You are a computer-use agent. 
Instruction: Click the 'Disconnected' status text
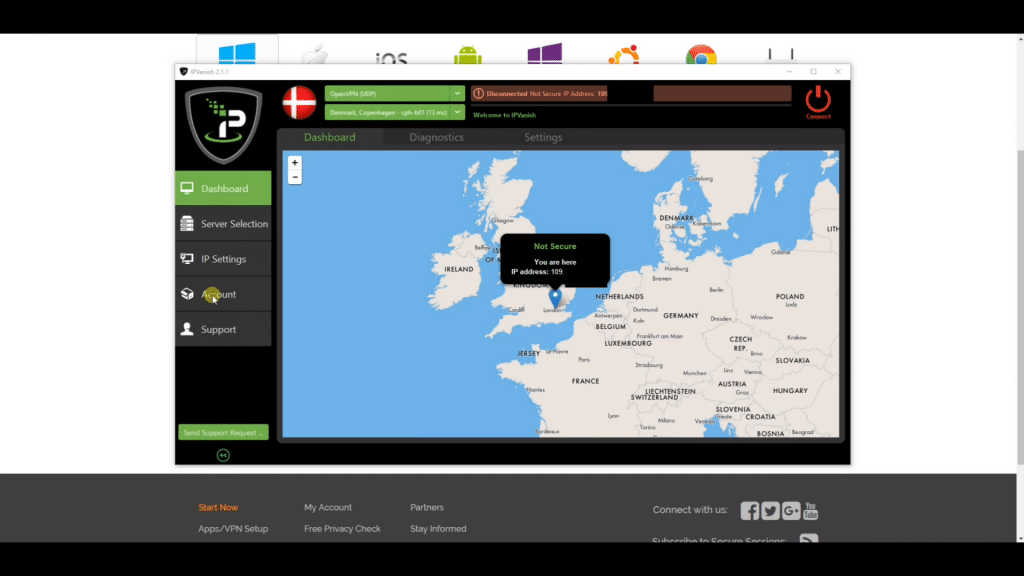click(x=507, y=93)
